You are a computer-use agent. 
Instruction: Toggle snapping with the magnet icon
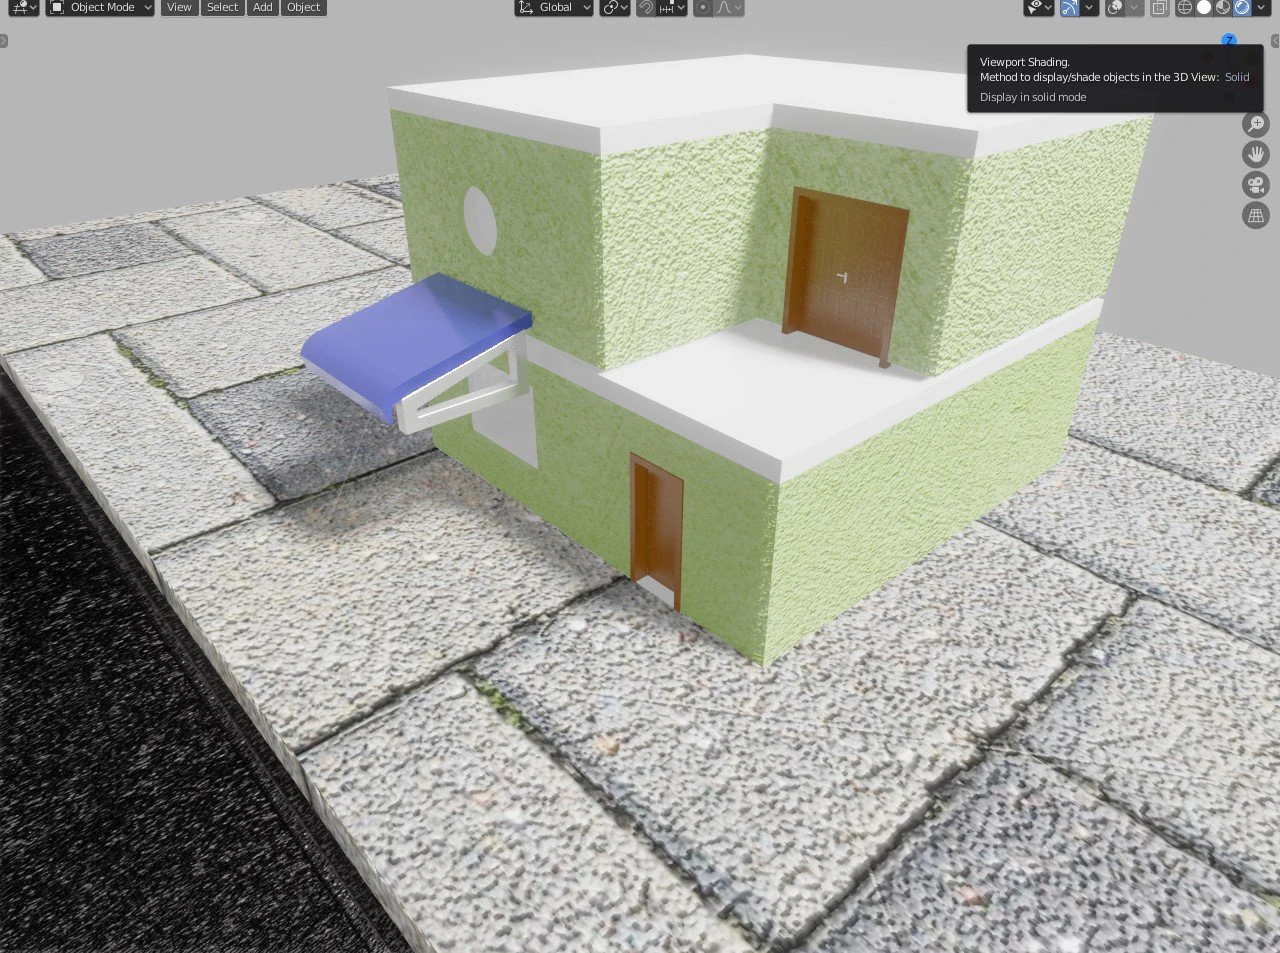[x=646, y=8]
